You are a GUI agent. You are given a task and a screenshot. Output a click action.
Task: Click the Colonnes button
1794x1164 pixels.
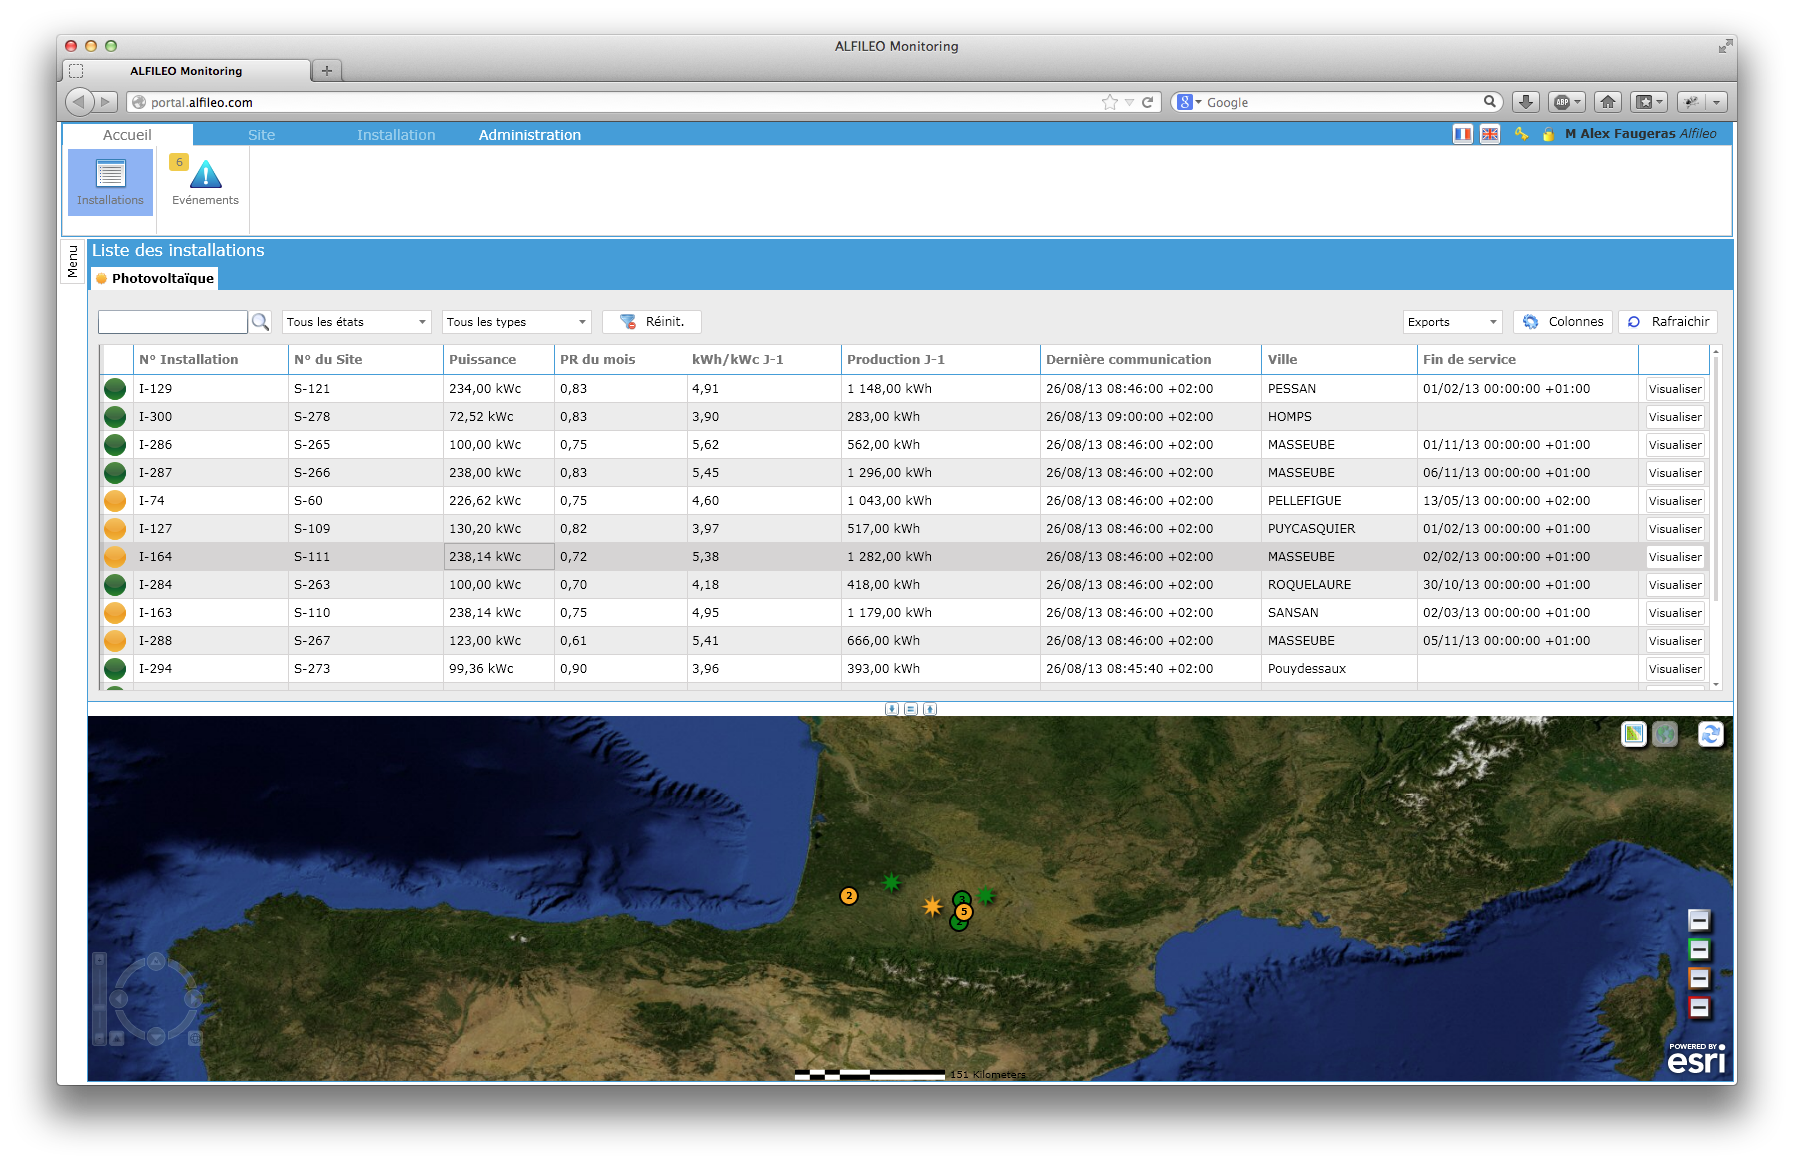1563,322
